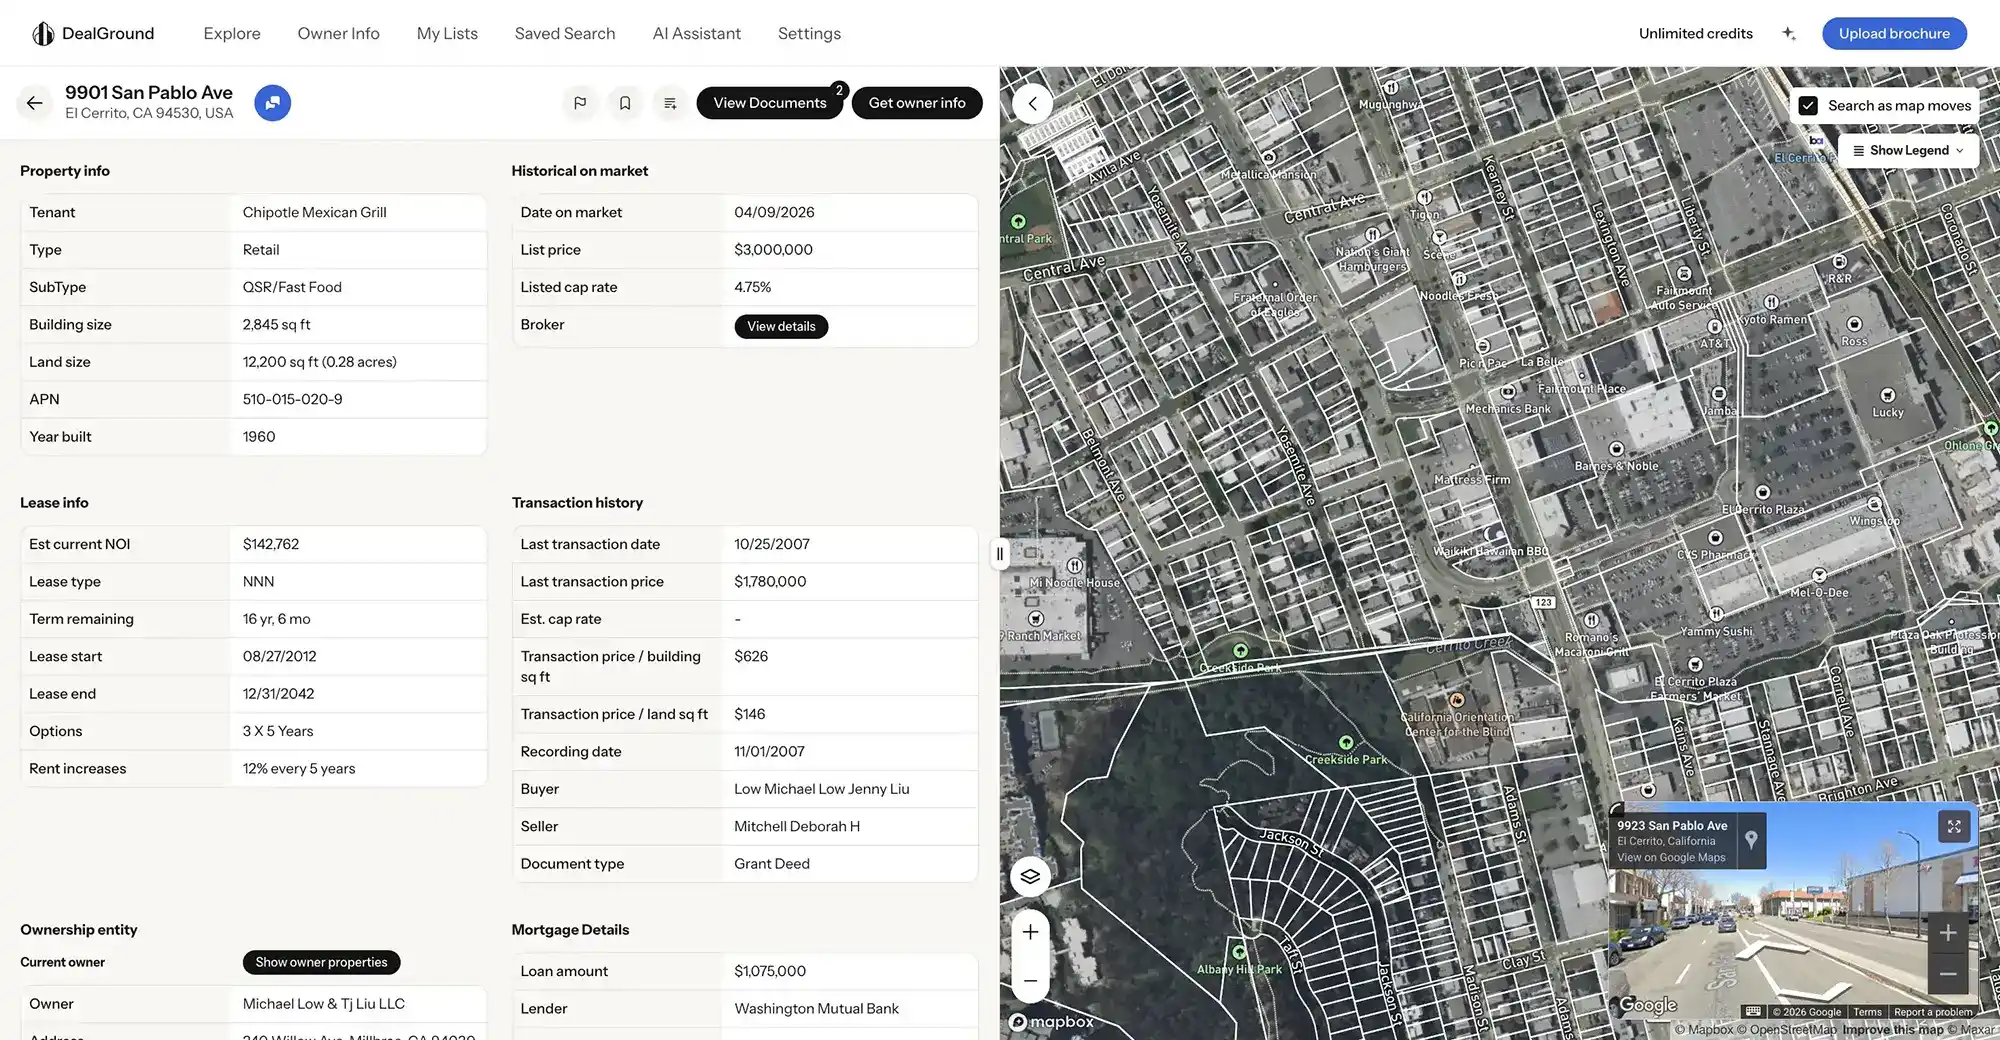Click the Upload brochure button
Screen dimensions: 2000x1040
[x=1894, y=33]
